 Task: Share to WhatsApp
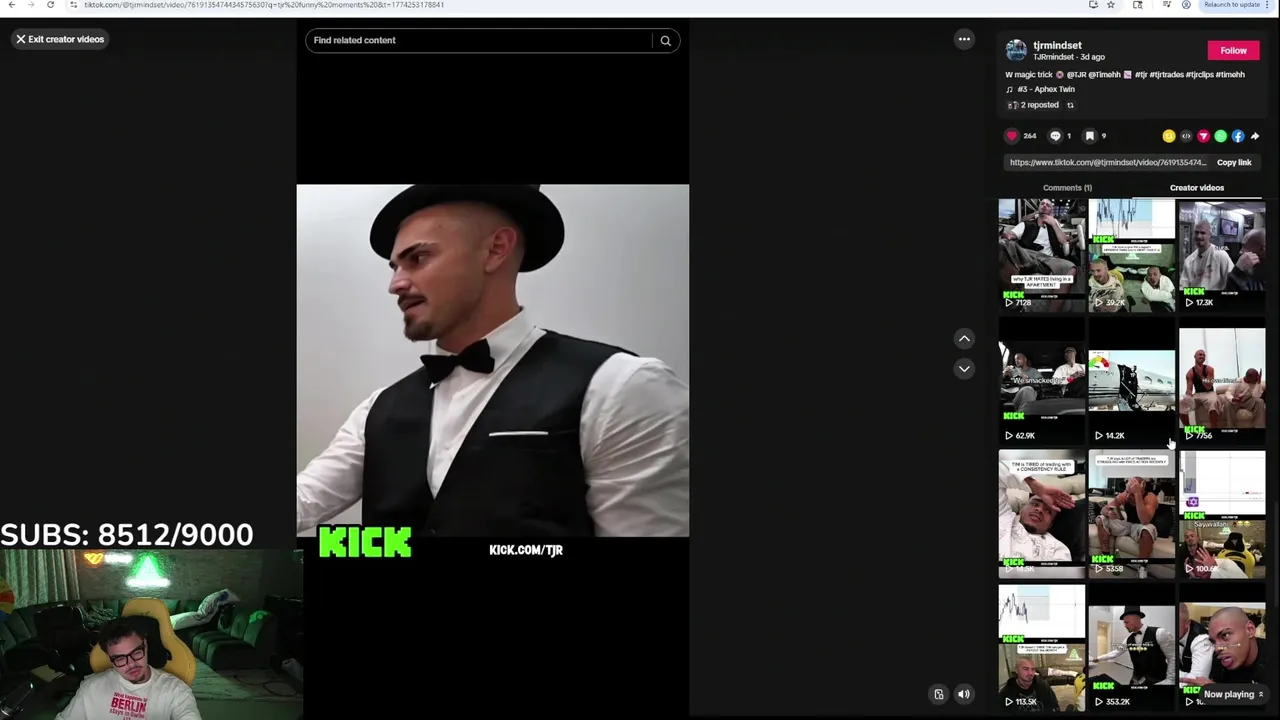(1220, 136)
